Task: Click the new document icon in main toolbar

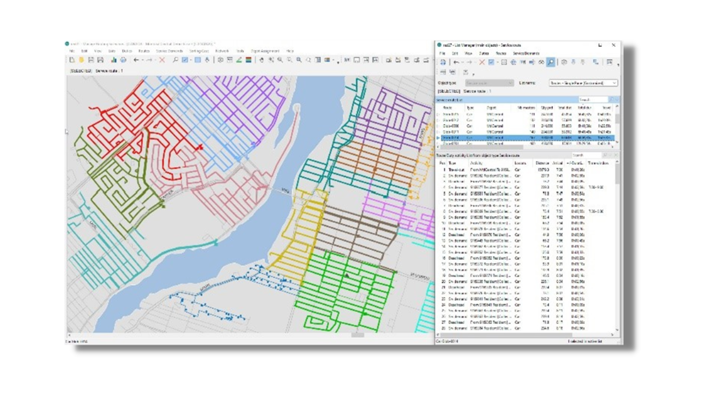Action: 72,60
